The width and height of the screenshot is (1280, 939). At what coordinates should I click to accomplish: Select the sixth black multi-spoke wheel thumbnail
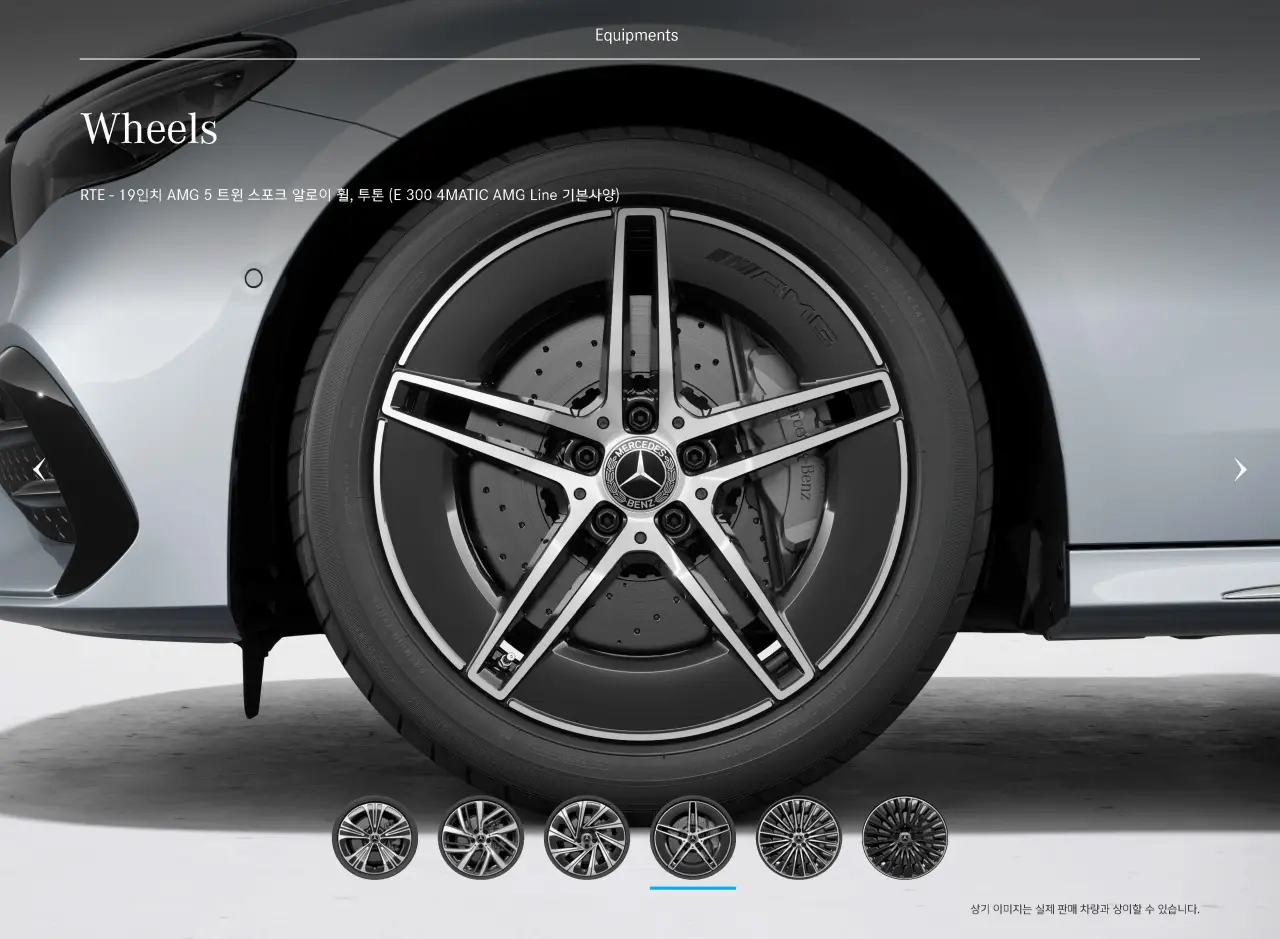coord(905,837)
